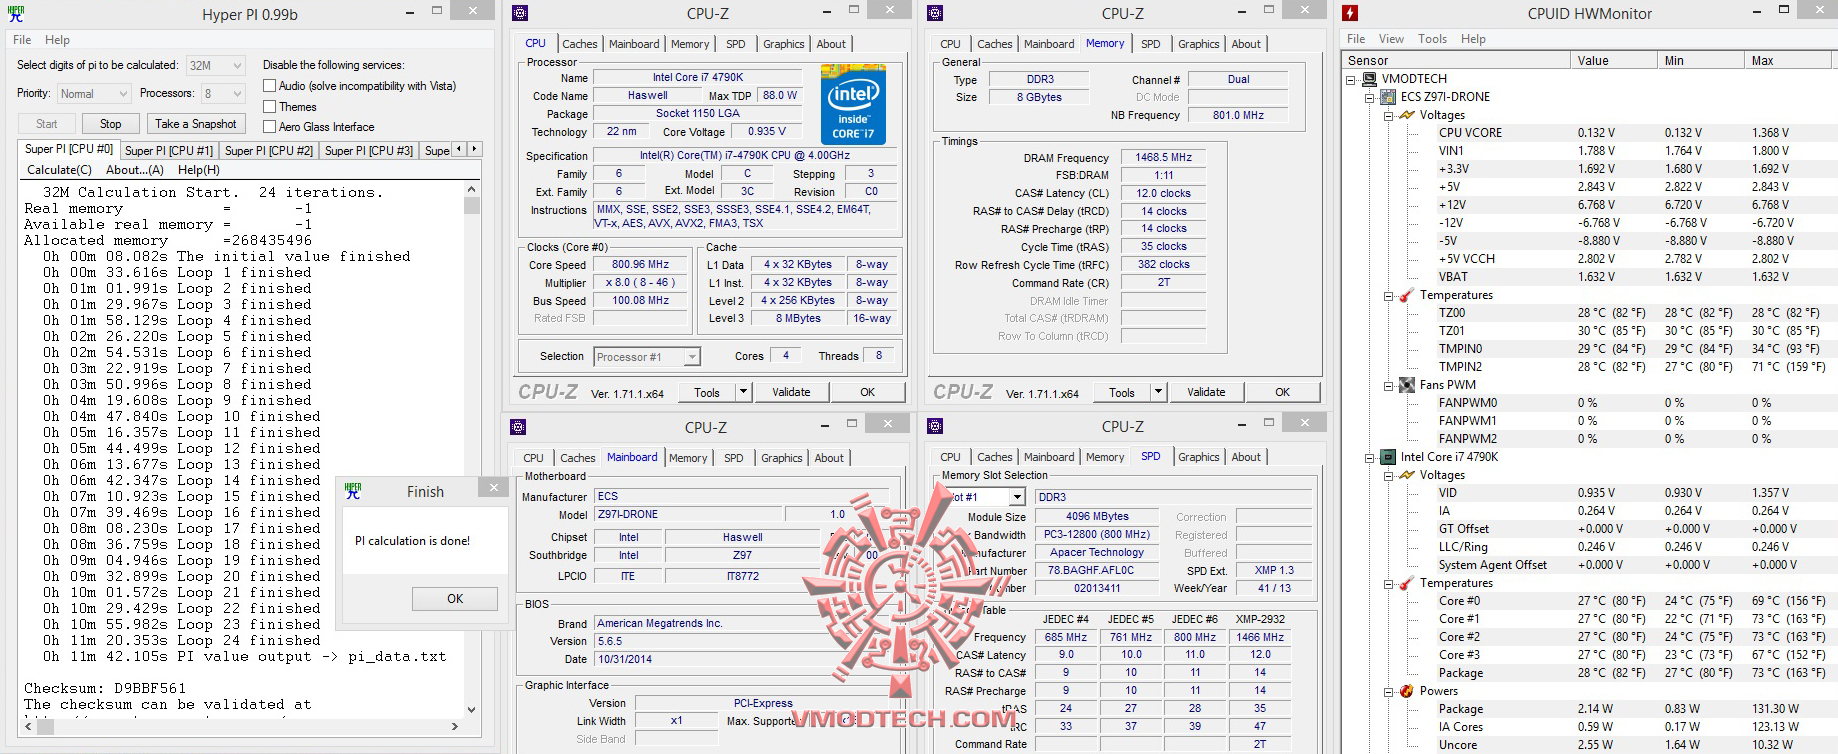Click the Hyper PI log vertical scrollbar
Screen dimensions: 1838x754
pyautogui.click(x=472, y=450)
